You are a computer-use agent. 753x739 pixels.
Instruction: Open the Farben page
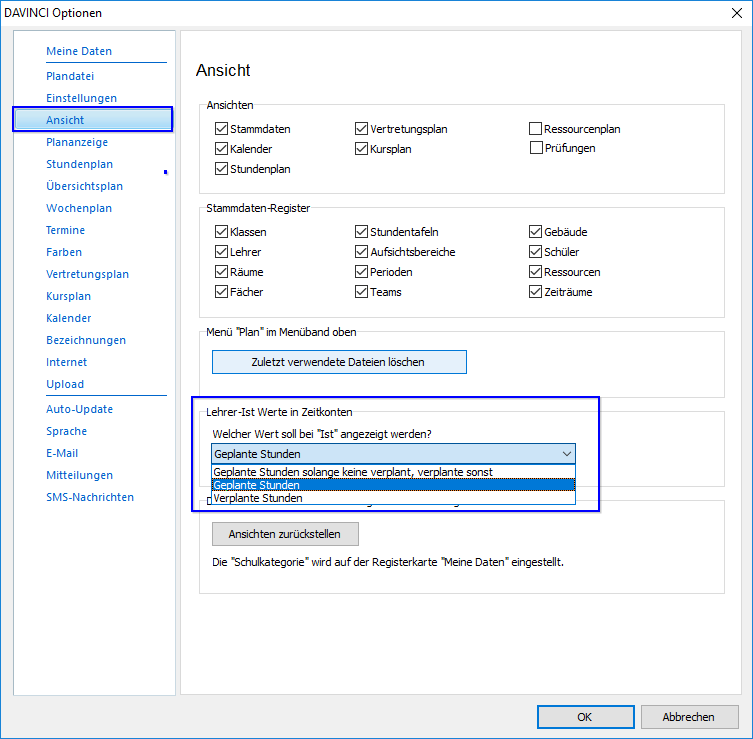tap(64, 252)
